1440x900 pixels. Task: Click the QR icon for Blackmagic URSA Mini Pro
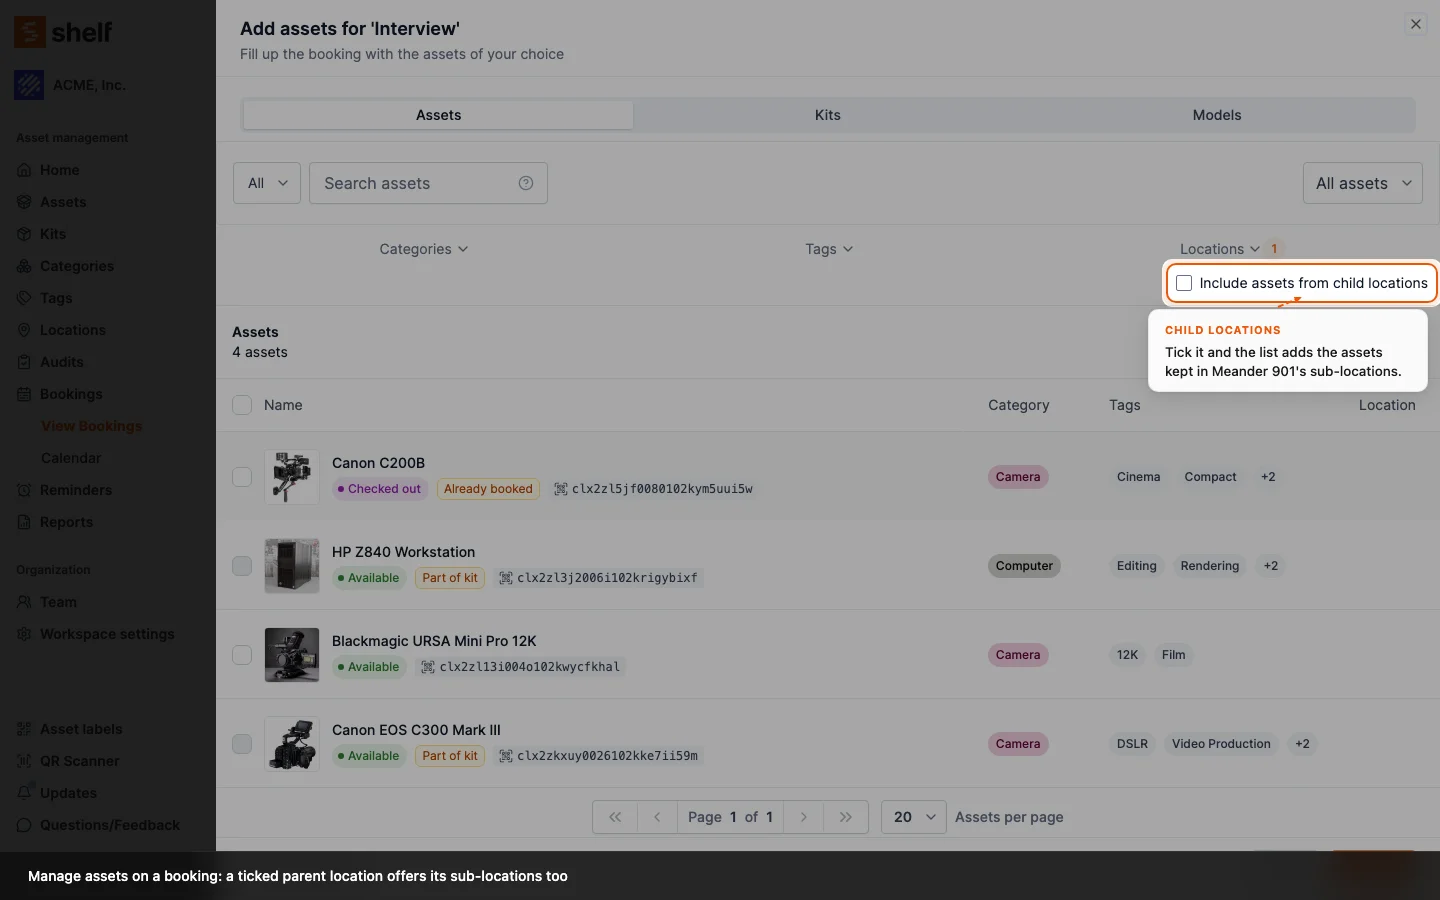(428, 667)
